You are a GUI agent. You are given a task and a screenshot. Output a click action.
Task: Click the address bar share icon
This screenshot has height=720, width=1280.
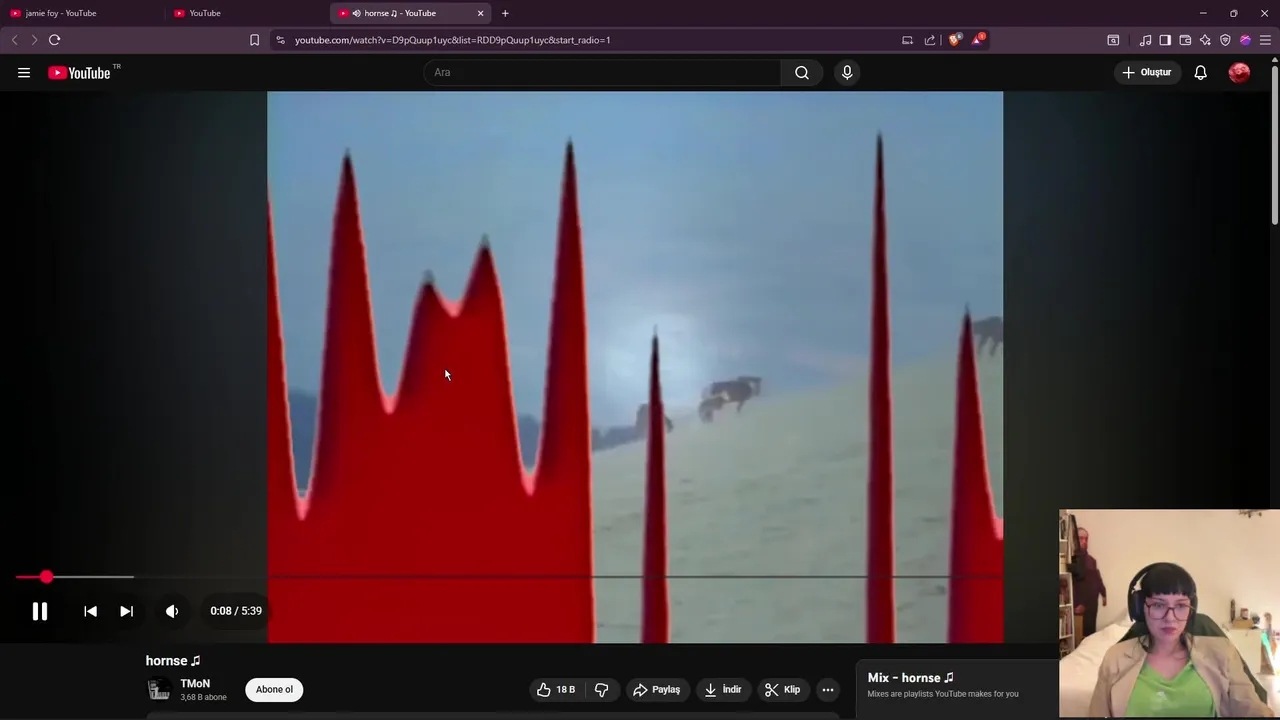coord(929,40)
